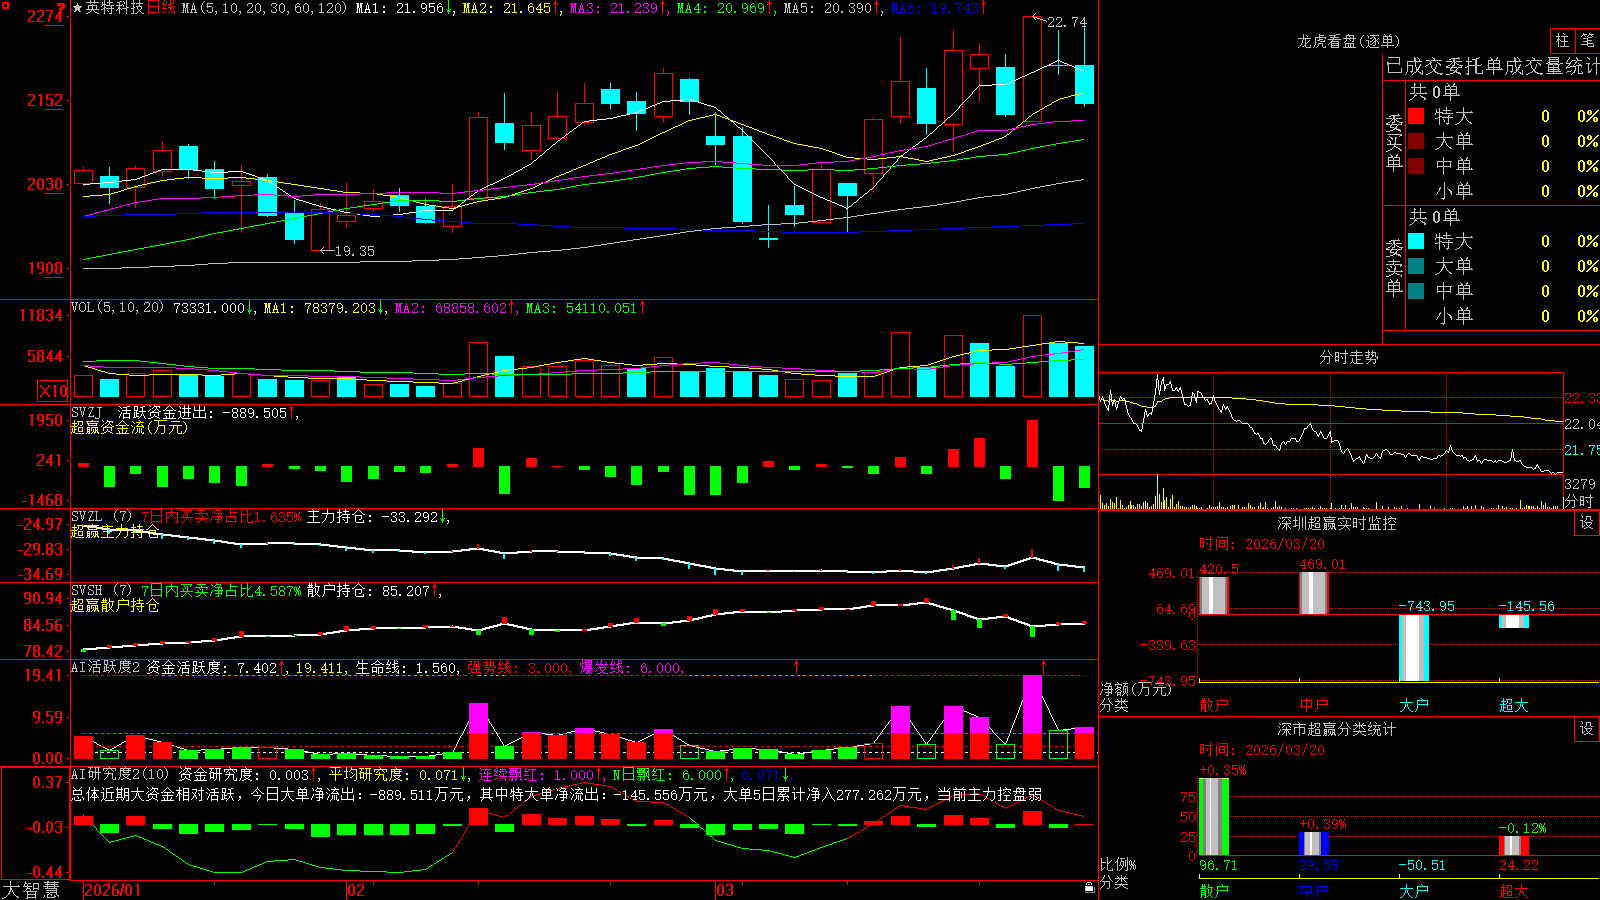Click the 龙虎看盘(逐单) panel title

coord(1348,41)
